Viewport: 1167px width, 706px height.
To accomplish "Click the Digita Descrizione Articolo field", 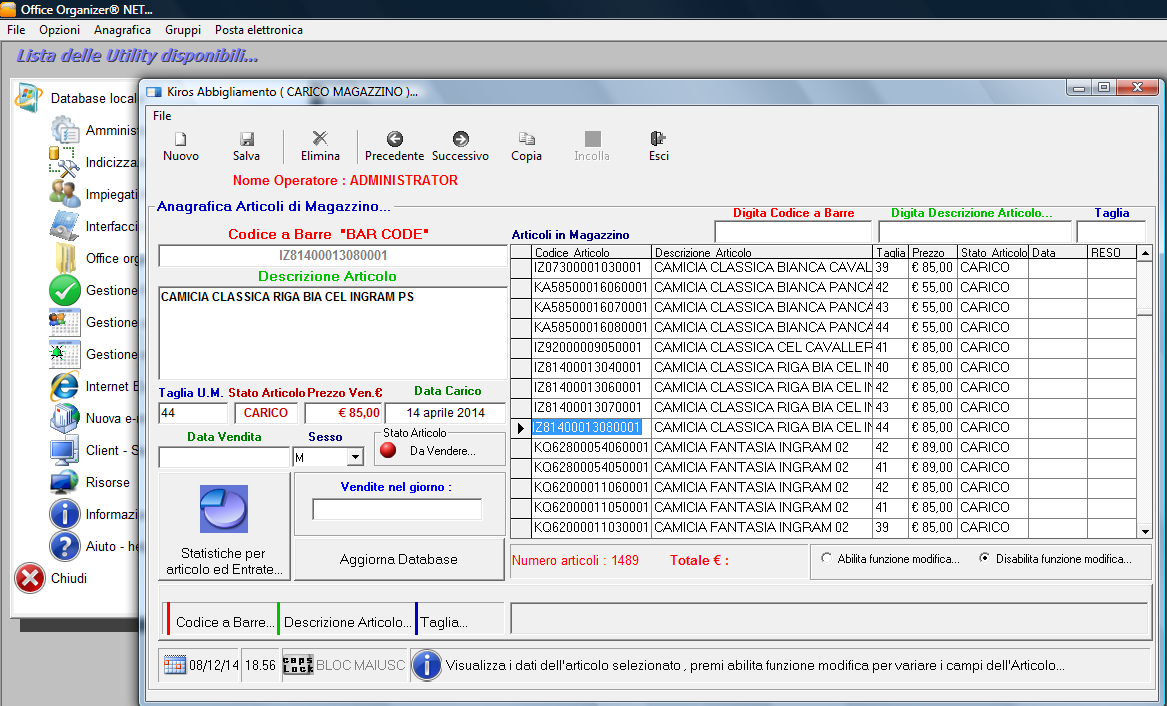I will (975, 231).
